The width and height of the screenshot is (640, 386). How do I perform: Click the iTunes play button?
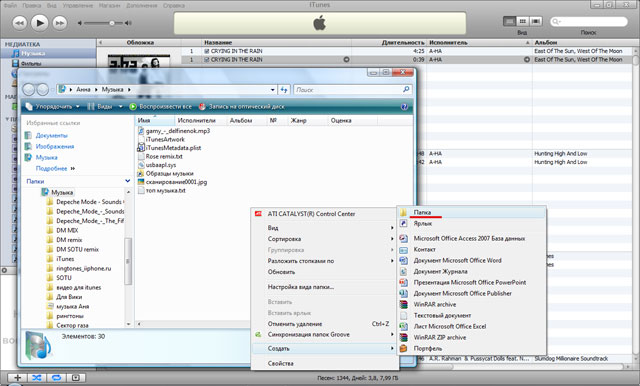[x=40, y=23]
